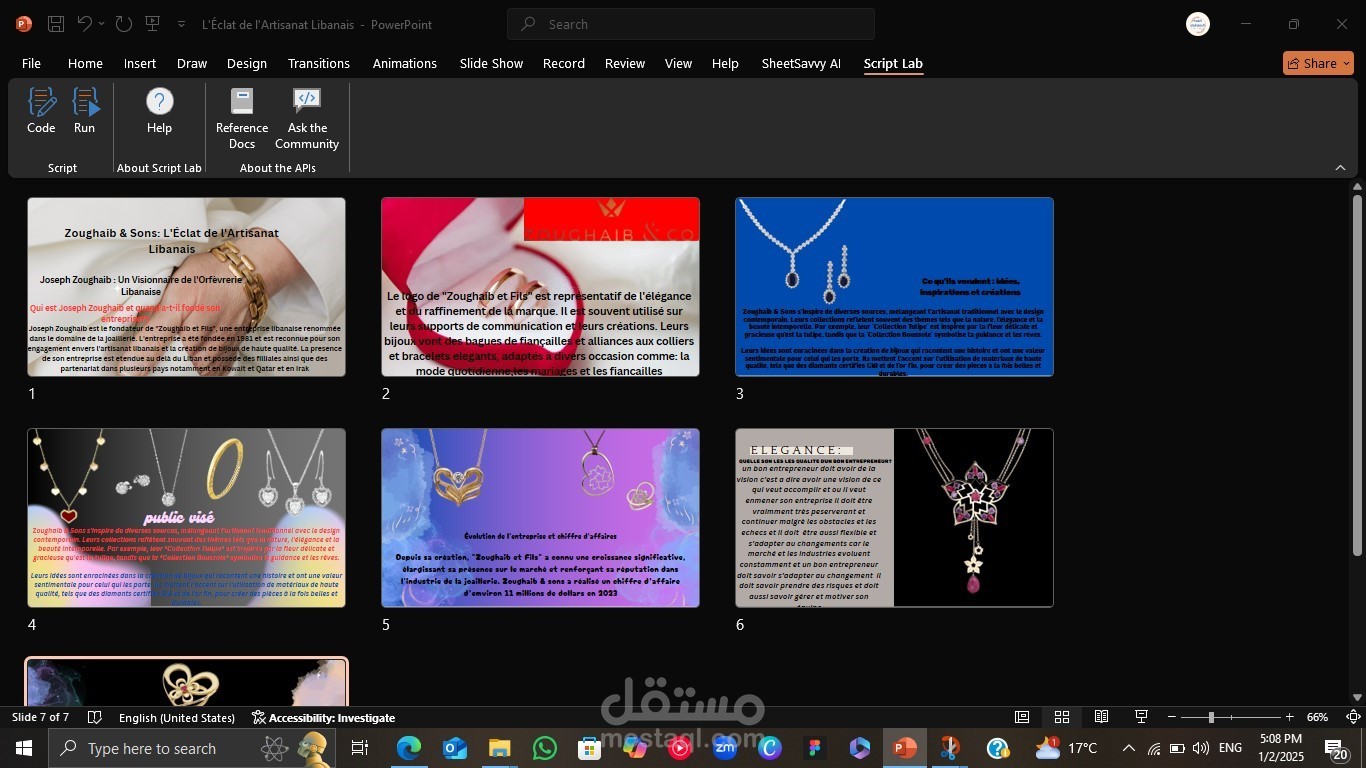The image size is (1366, 768).
Task: Expand the Undo history dropdown arrow
Action: point(101,24)
